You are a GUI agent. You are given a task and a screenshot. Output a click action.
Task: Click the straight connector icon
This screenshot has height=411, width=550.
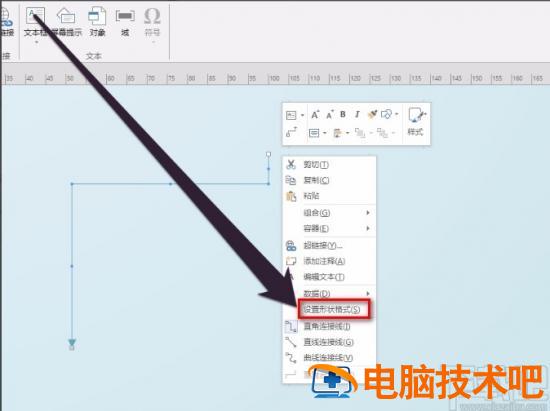coord(291,342)
